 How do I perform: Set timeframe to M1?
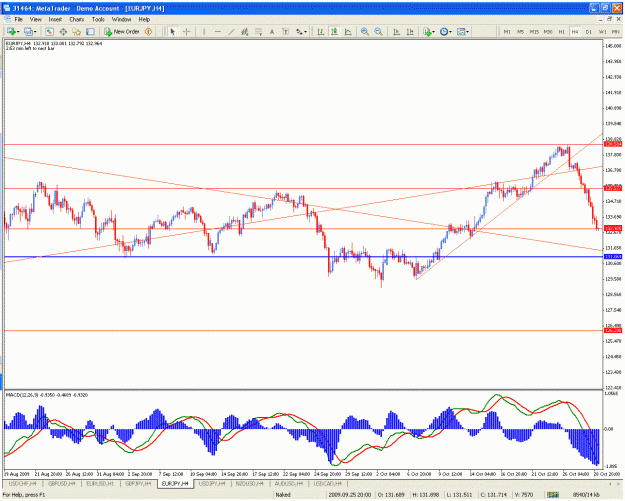507,31
